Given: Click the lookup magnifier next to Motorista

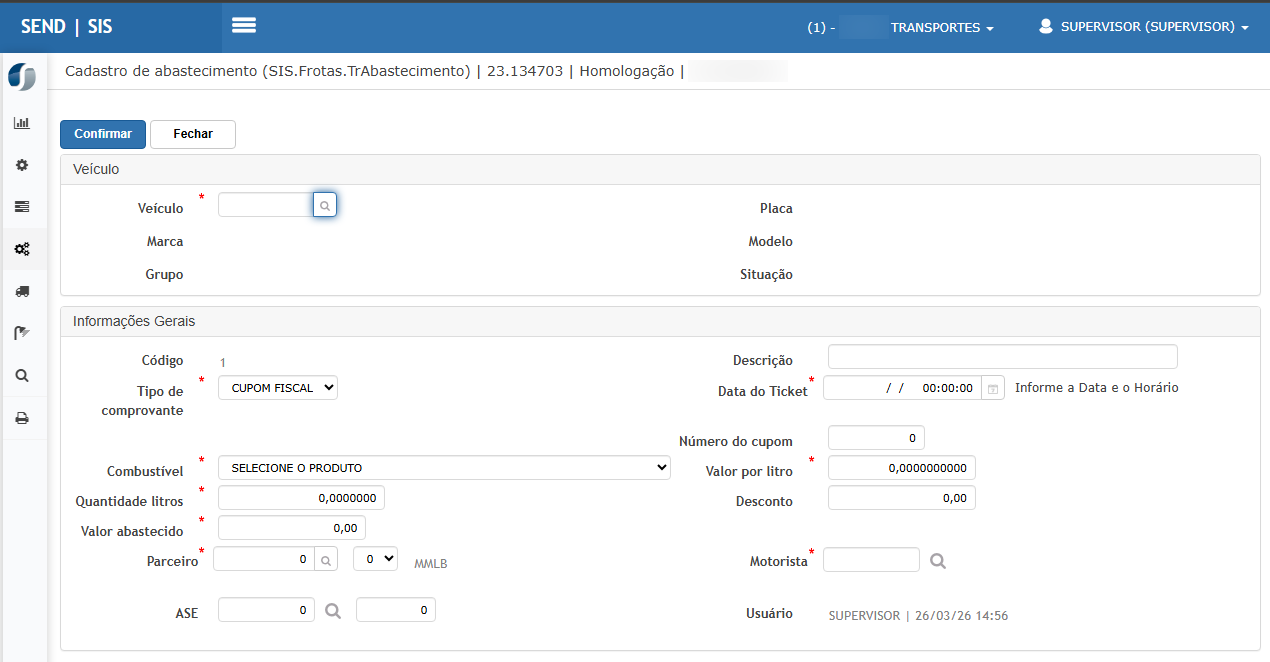Looking at the screenshot, I should (x=937, y=561).
